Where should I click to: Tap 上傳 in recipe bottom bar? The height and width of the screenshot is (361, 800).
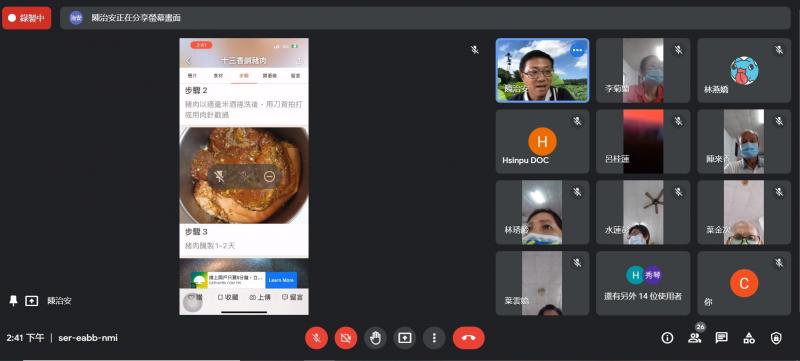260,297
